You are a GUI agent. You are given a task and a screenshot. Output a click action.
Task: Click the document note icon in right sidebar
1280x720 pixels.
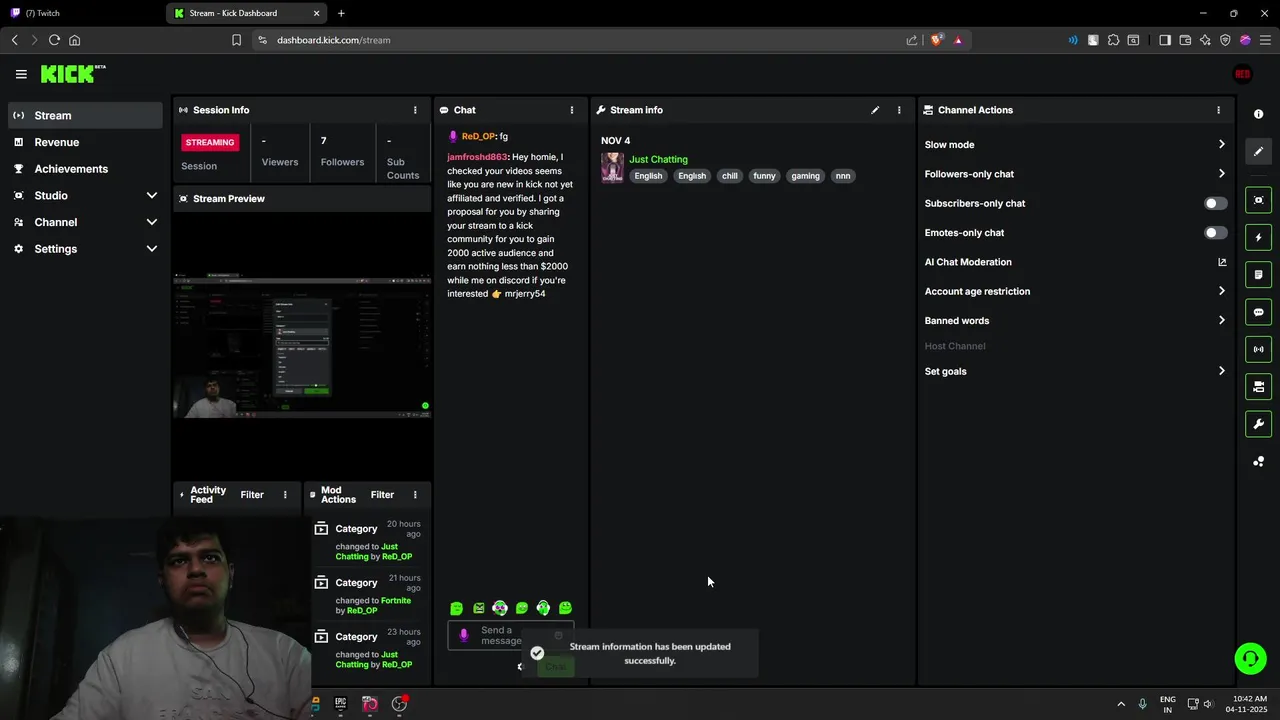pos(1258,274)
